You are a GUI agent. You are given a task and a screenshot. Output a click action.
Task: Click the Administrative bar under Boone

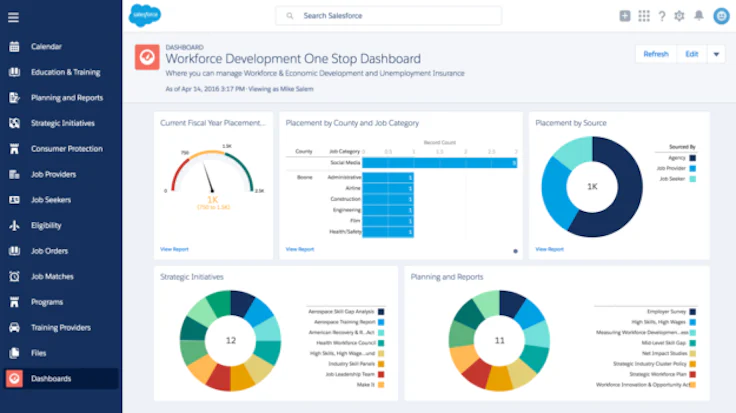tap(388, 177)
